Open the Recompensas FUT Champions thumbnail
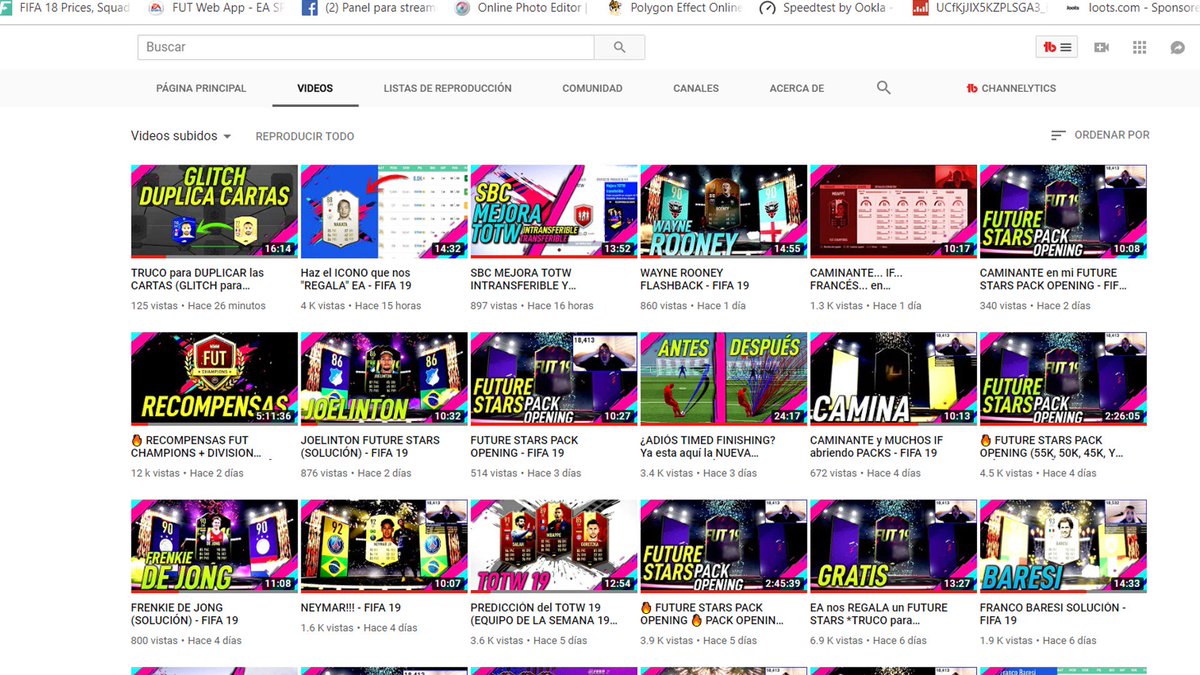The height and width of the screenshot is (675, 1200). (214, 379)
